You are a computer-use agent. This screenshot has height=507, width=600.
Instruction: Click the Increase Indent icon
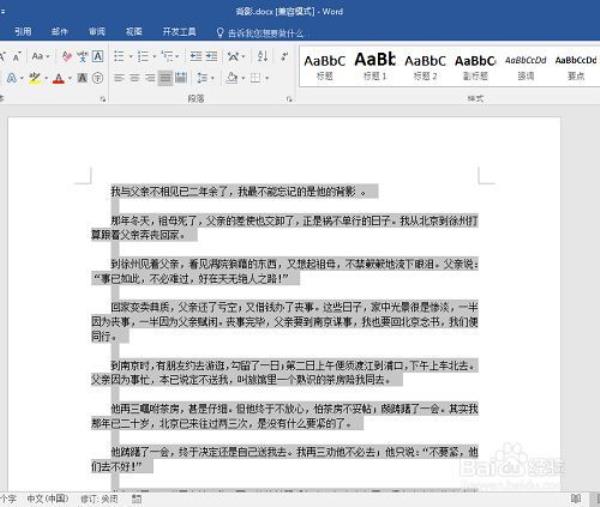[211, 57]
